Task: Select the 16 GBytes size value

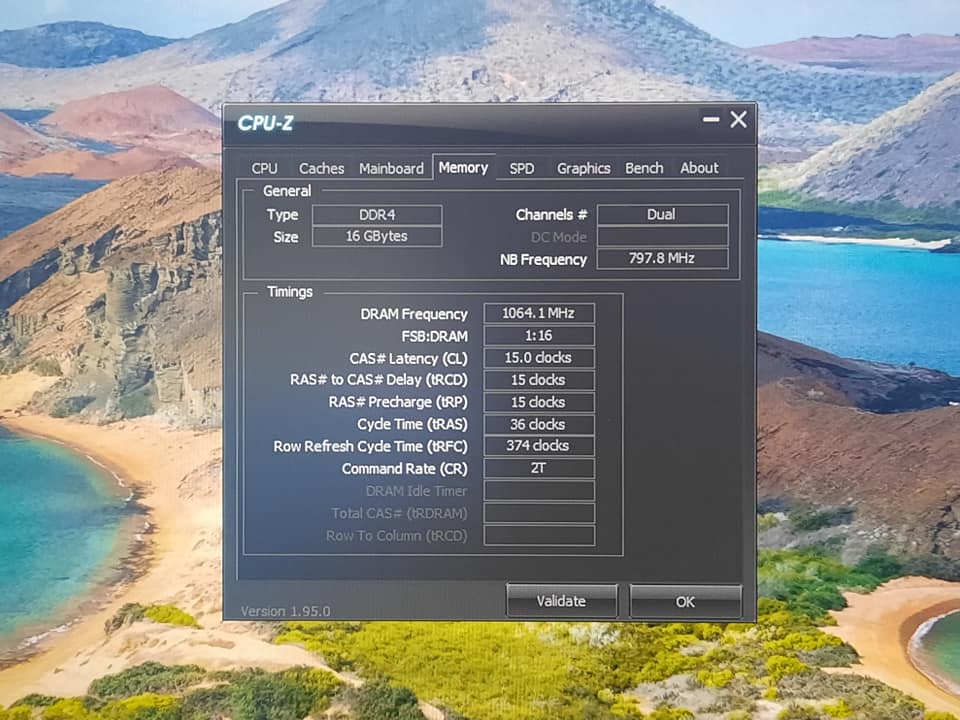Action: (377, 236)
